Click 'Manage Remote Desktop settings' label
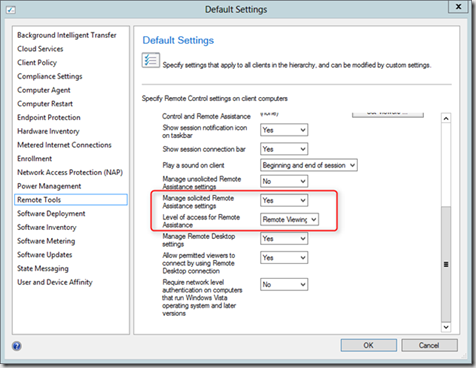Screen dimensions: 476x368 pos(199,240)
